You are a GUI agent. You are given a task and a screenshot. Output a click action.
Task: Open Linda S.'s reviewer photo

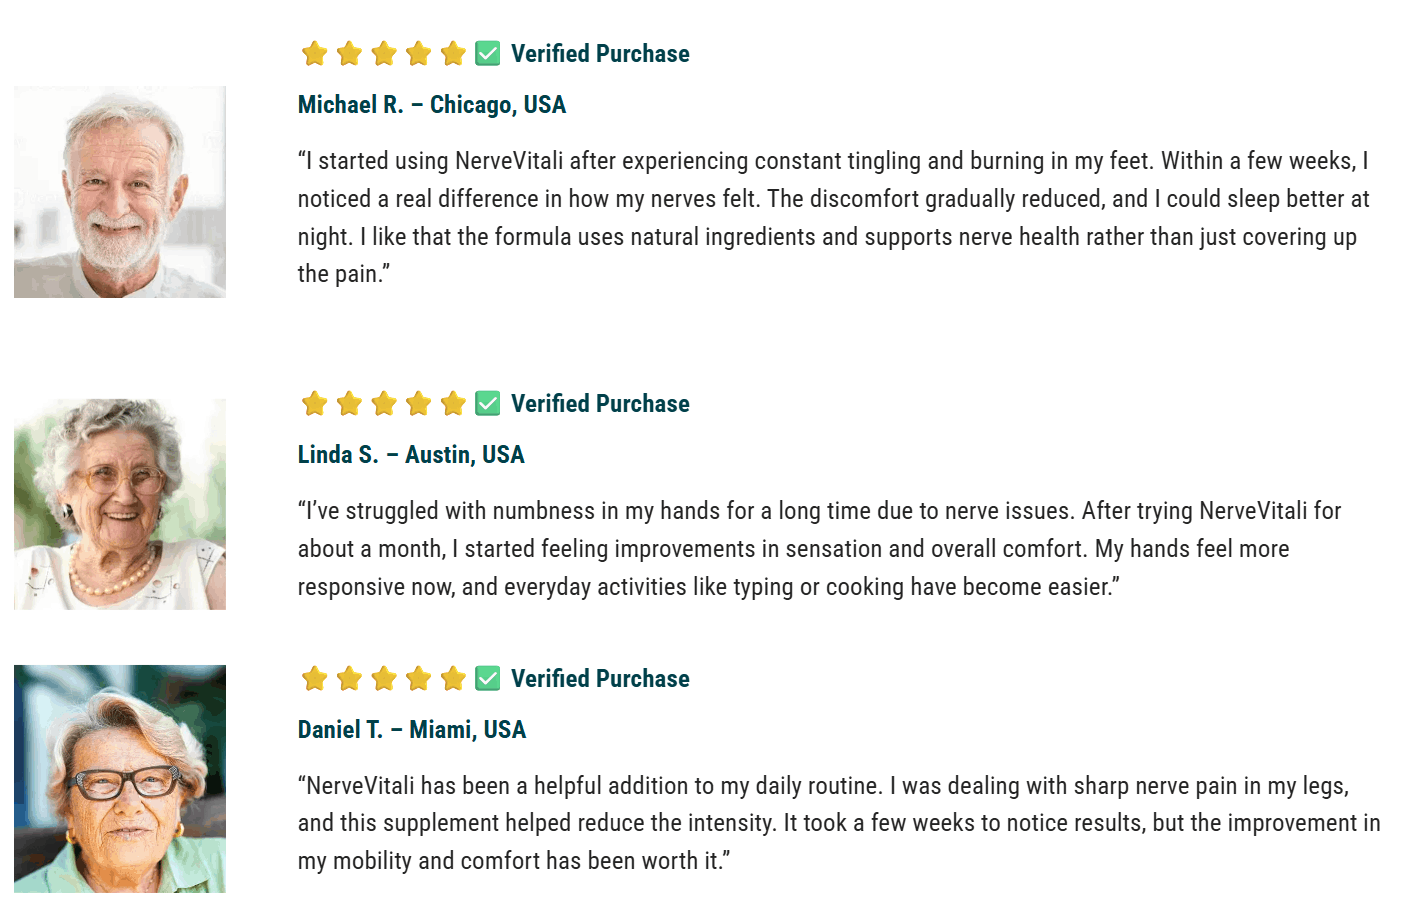pos(120,504)
